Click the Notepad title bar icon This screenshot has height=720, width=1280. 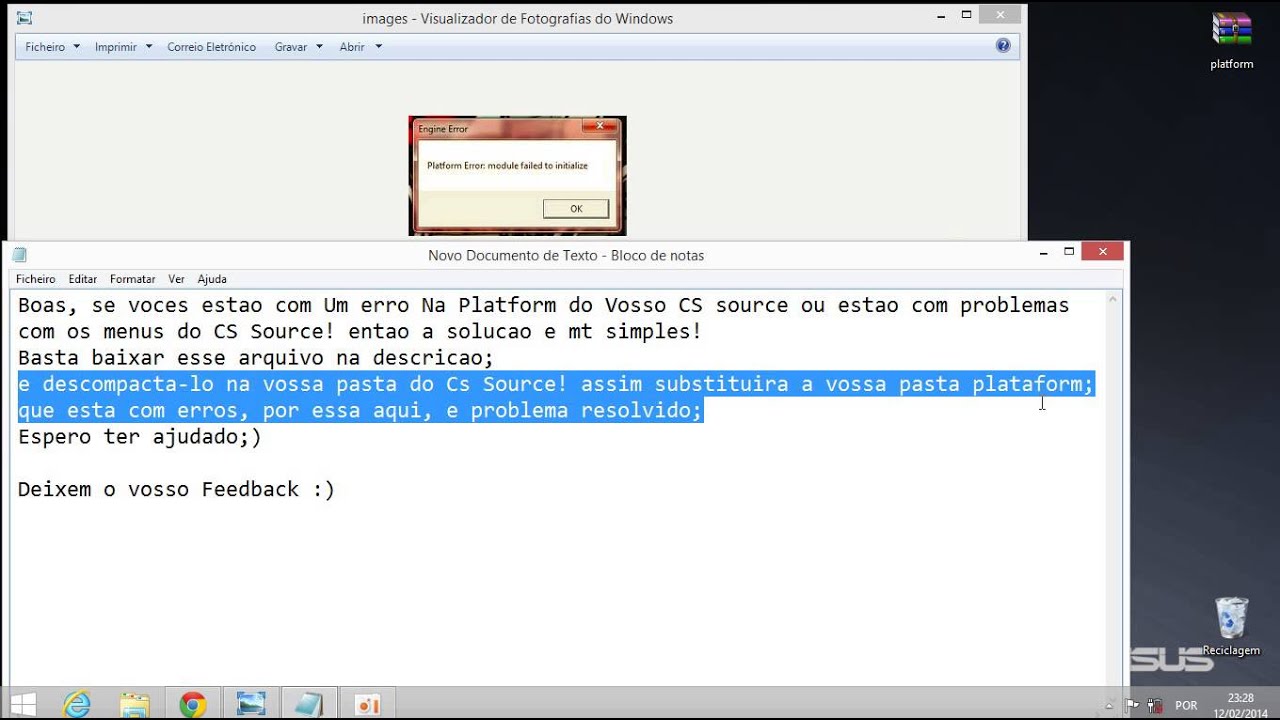20,255
